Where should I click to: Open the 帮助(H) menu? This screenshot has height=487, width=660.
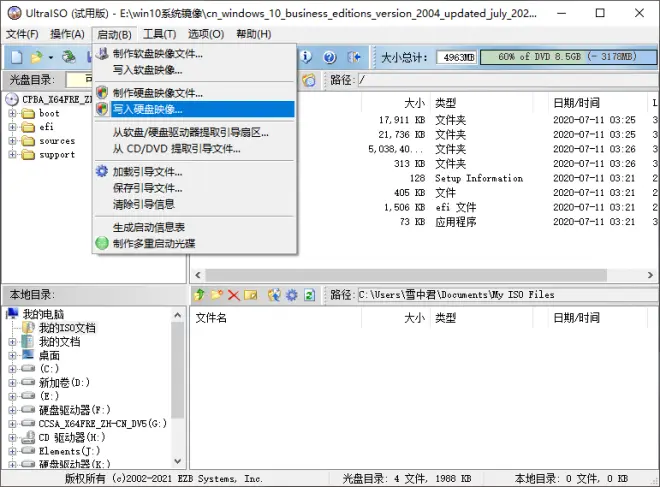click(x=253, y=34)
